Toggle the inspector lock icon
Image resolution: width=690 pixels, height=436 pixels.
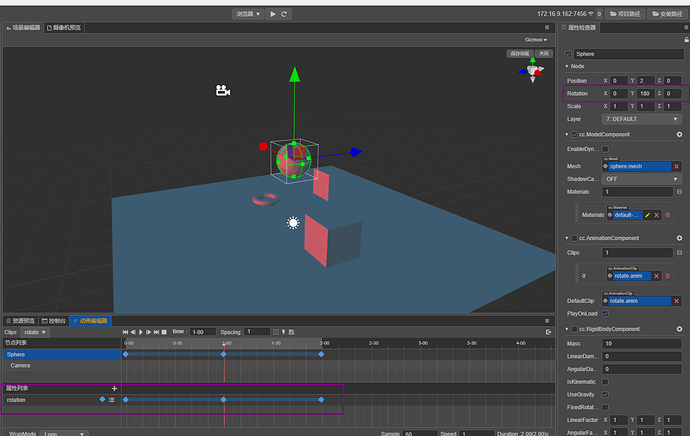(686, 40)
